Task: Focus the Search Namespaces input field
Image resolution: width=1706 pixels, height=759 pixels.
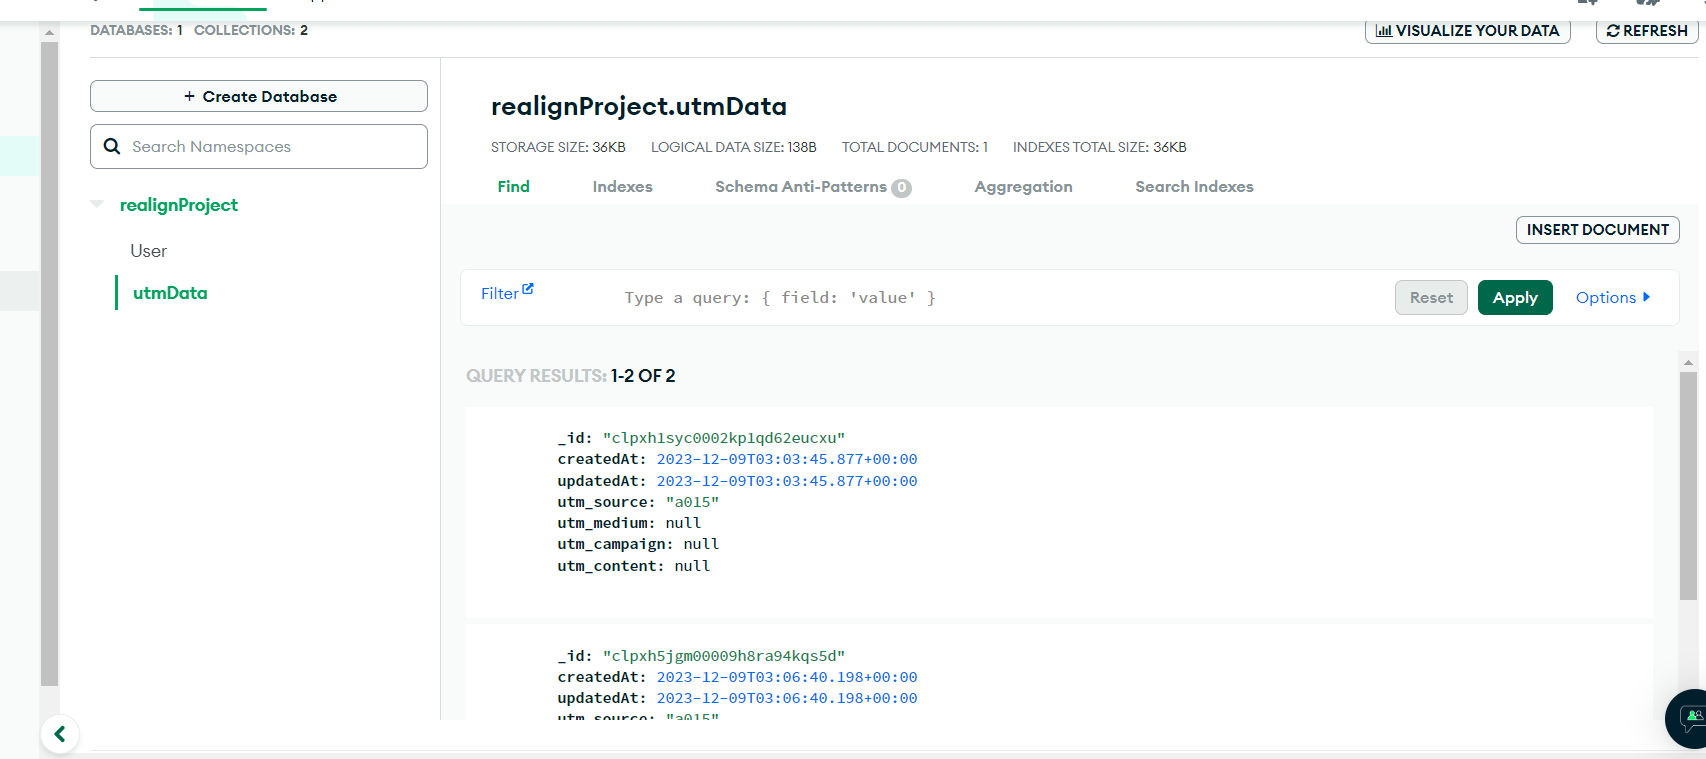Action: [x=259, y=146]
